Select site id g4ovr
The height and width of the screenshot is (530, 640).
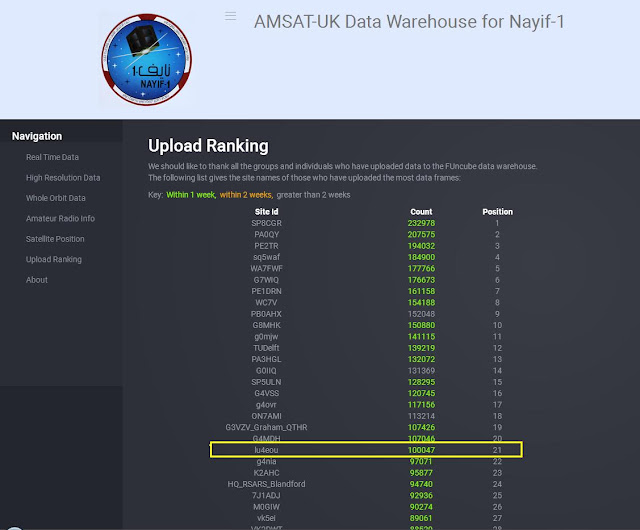[x=267, y=405]
